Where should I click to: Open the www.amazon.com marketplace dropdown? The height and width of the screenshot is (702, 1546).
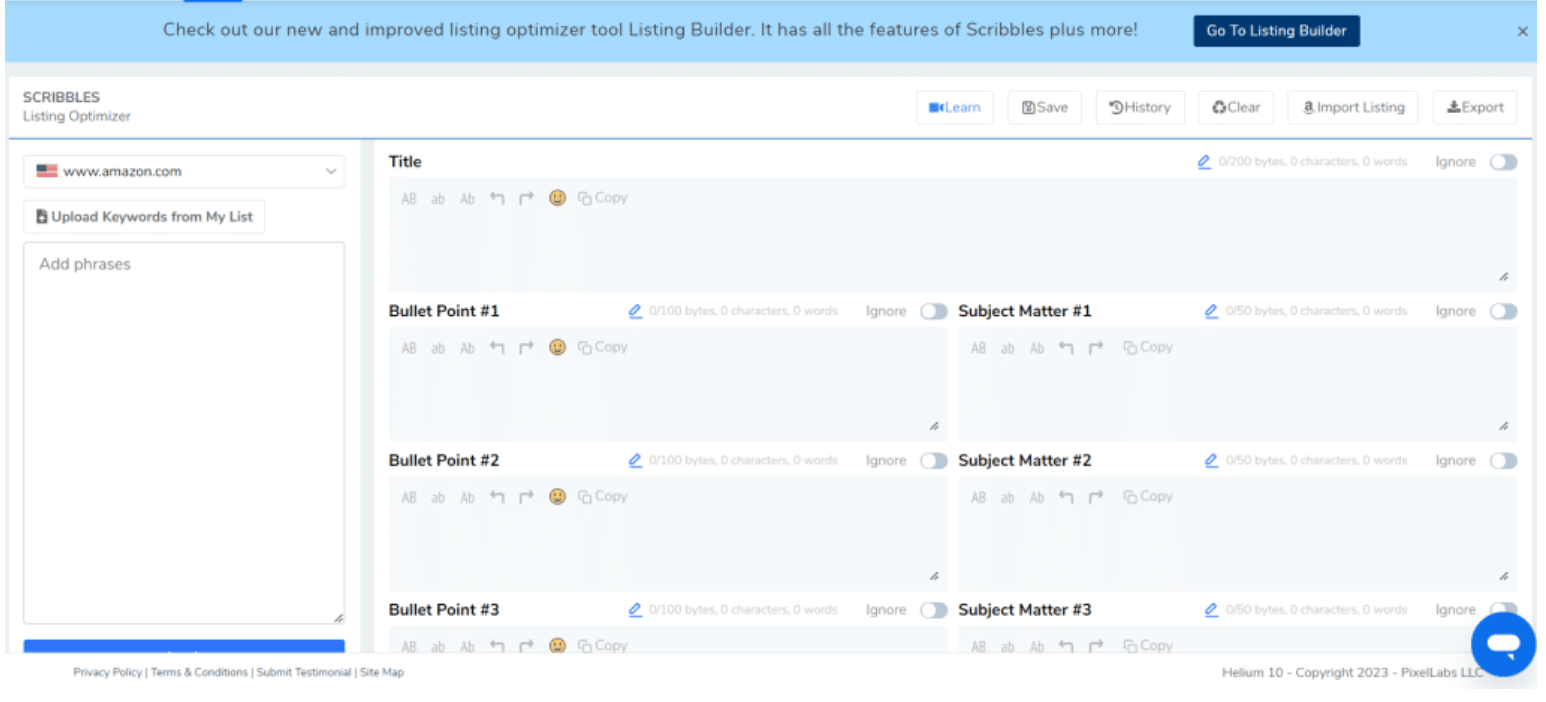184,171
